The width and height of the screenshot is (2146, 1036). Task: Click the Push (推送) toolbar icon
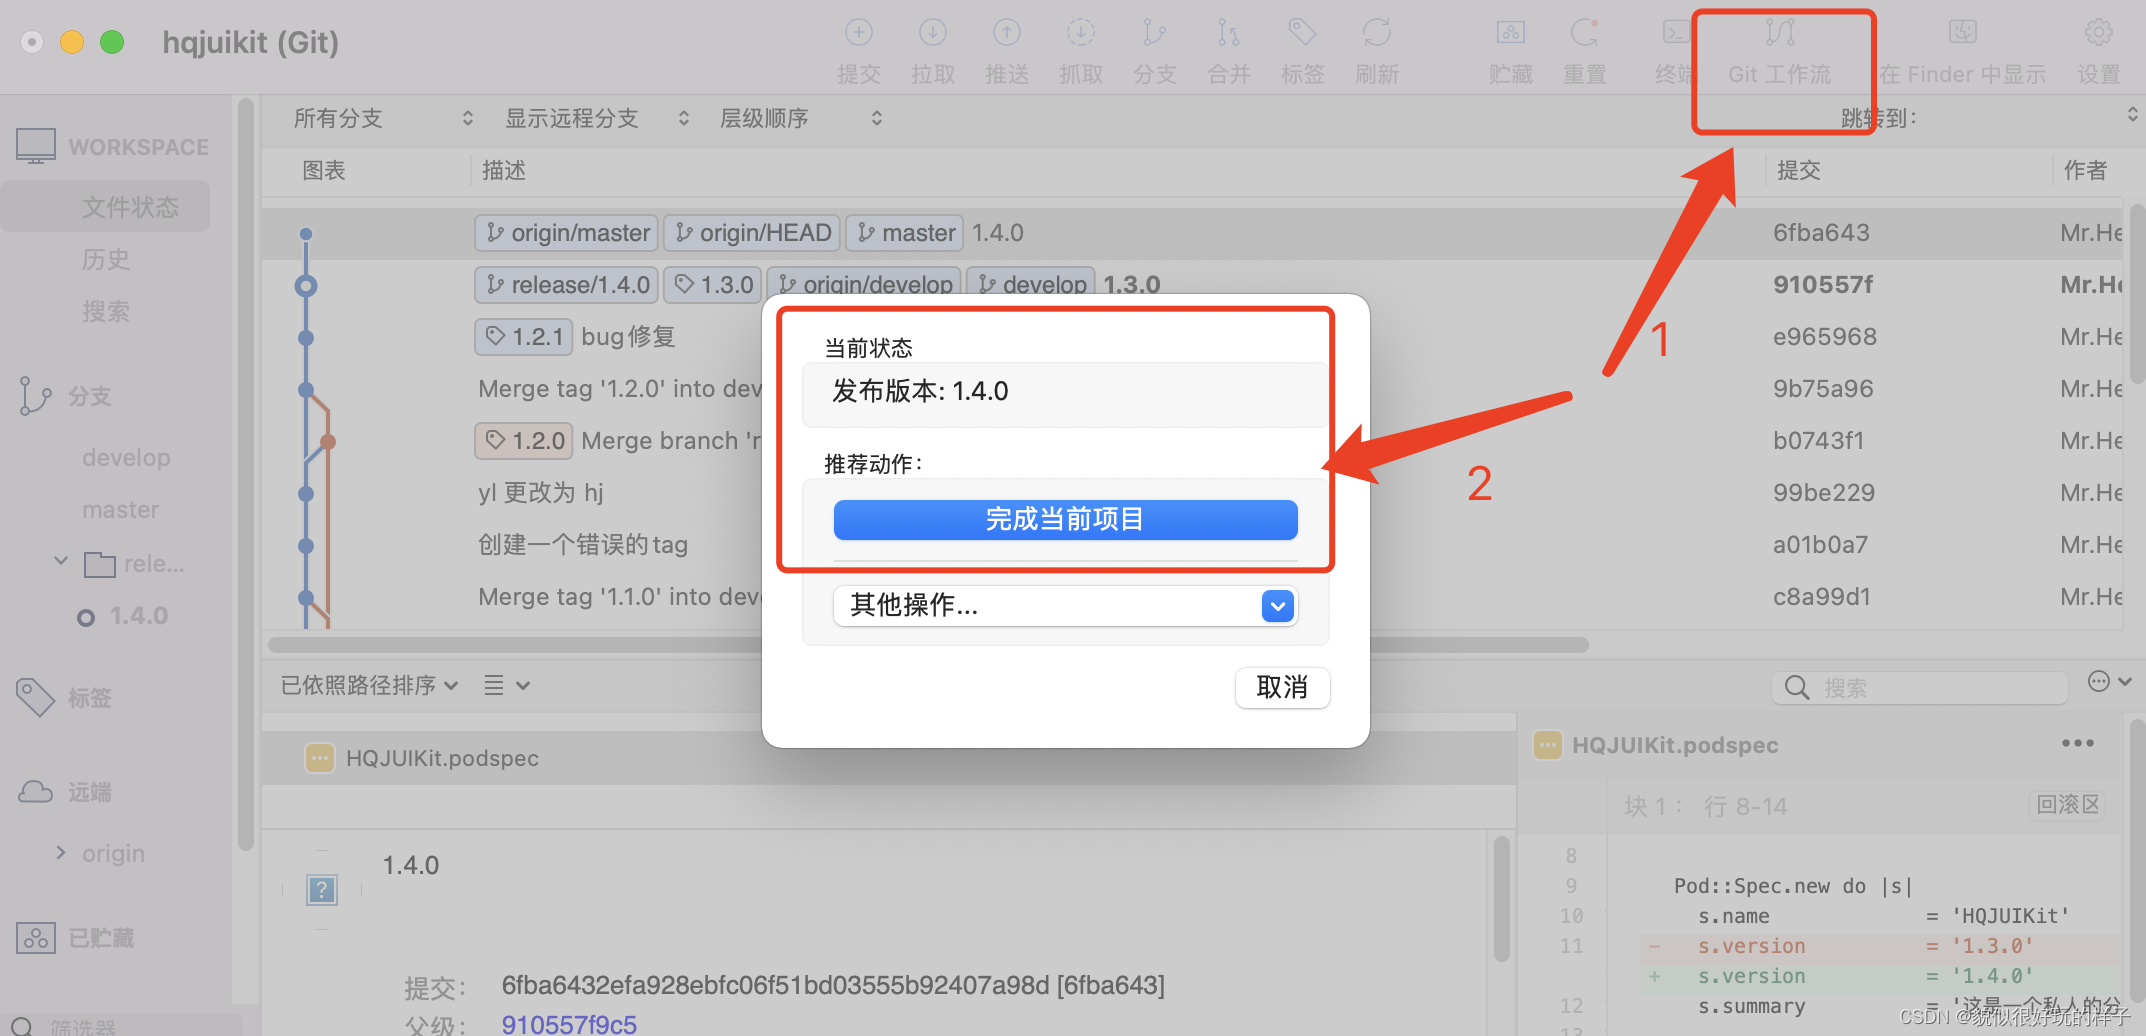click(x=1007, y=34)
